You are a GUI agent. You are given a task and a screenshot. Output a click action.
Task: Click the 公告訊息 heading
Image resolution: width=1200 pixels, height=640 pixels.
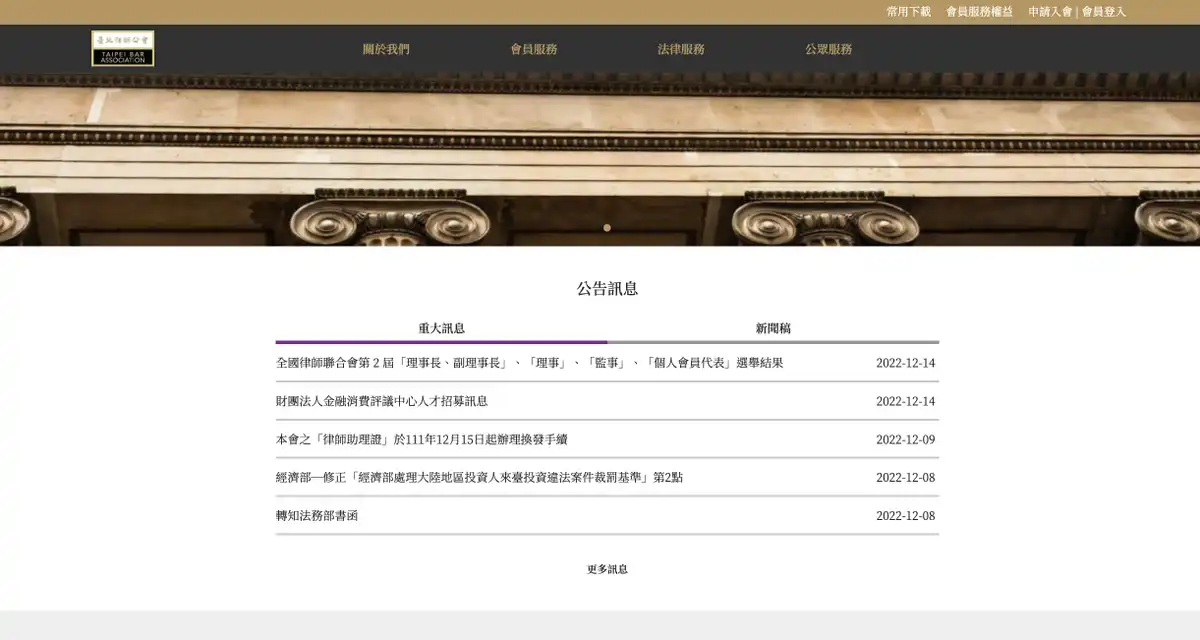[607, 289]
